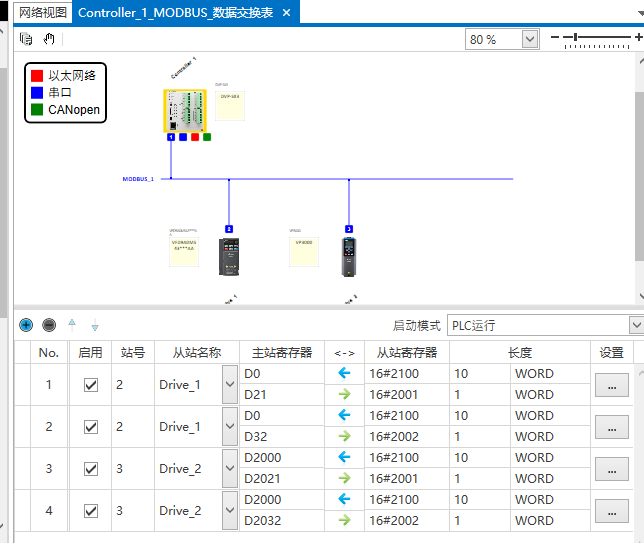The width and height of the screenshot is (644, 543).
Task: Open slave name dropdown for row 2 Drive_1
Action: pos(230,426)
